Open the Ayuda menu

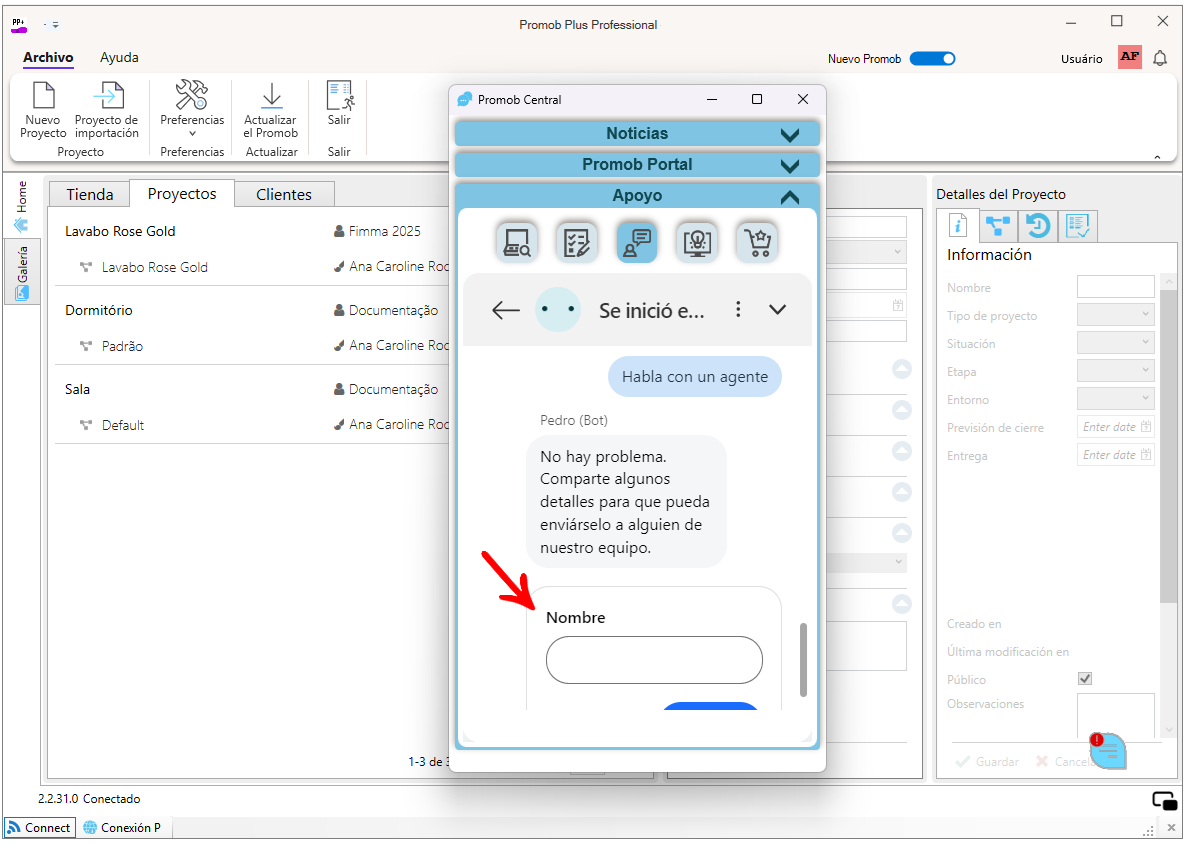pyautogui.click(x=119, y=58)
